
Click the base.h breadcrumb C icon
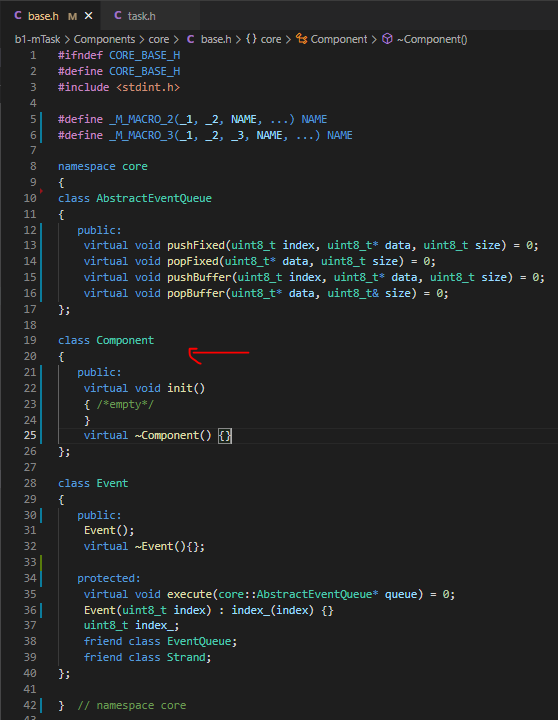(191, 39)
